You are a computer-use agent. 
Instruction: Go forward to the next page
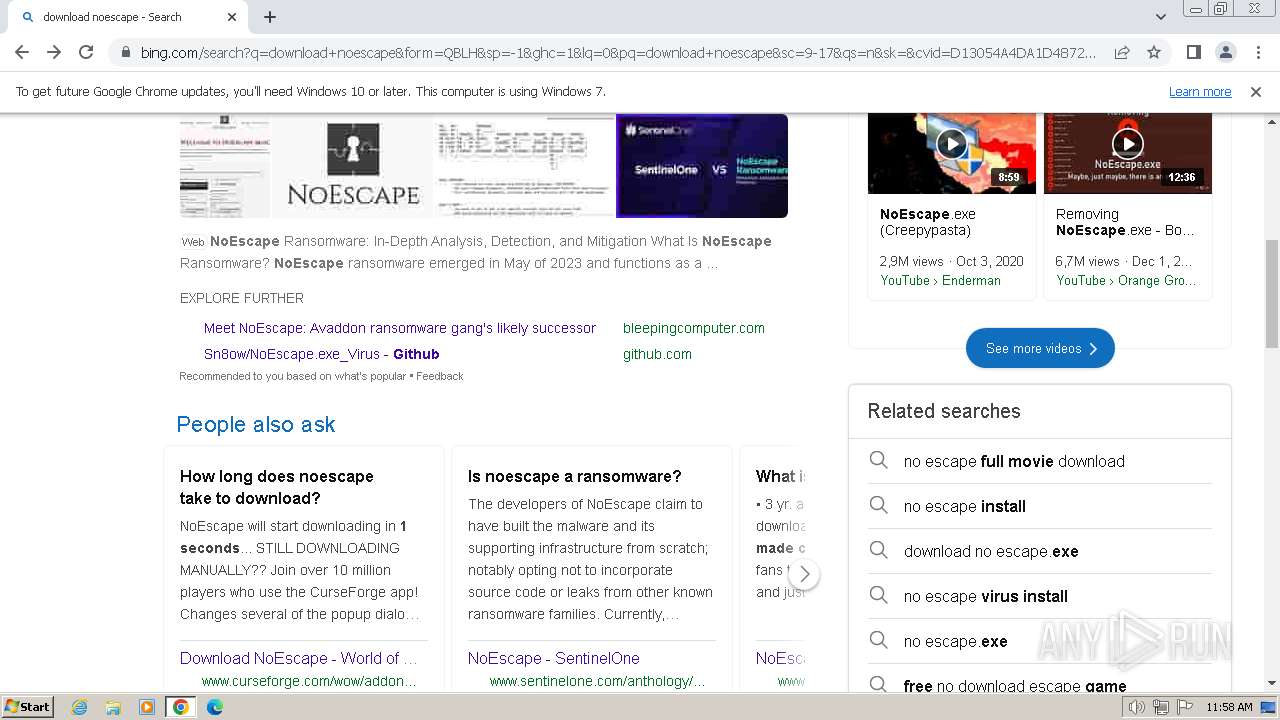pos(54,52)
